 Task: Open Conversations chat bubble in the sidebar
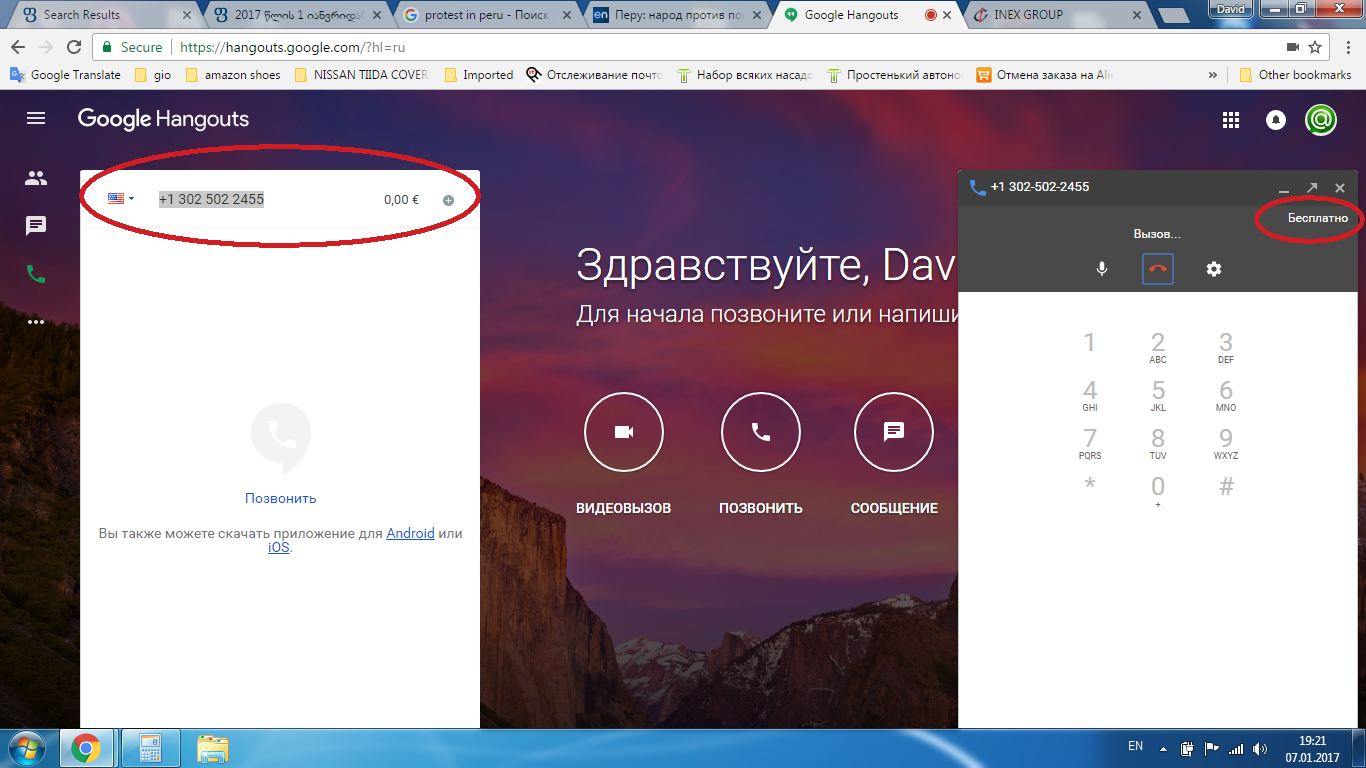pyautogui.click(x=36, y=226)
